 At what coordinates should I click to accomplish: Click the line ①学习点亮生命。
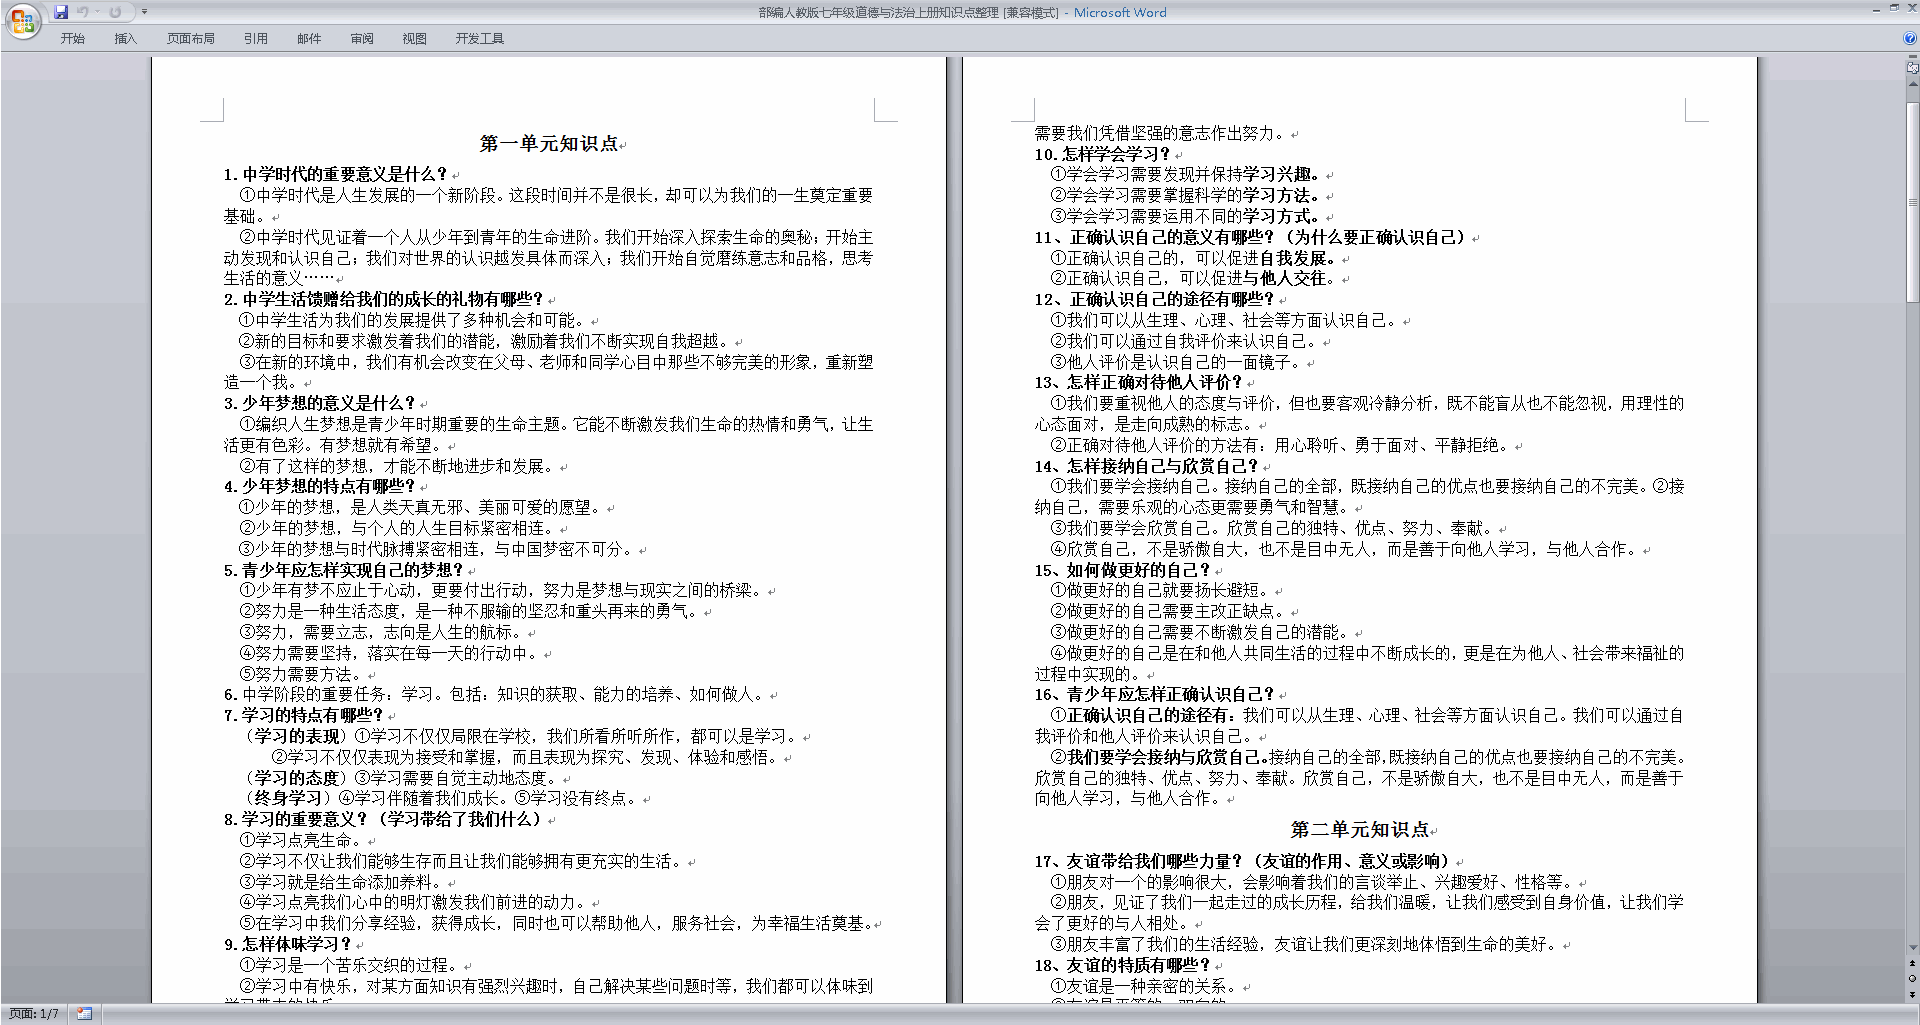tap(301, 840)
